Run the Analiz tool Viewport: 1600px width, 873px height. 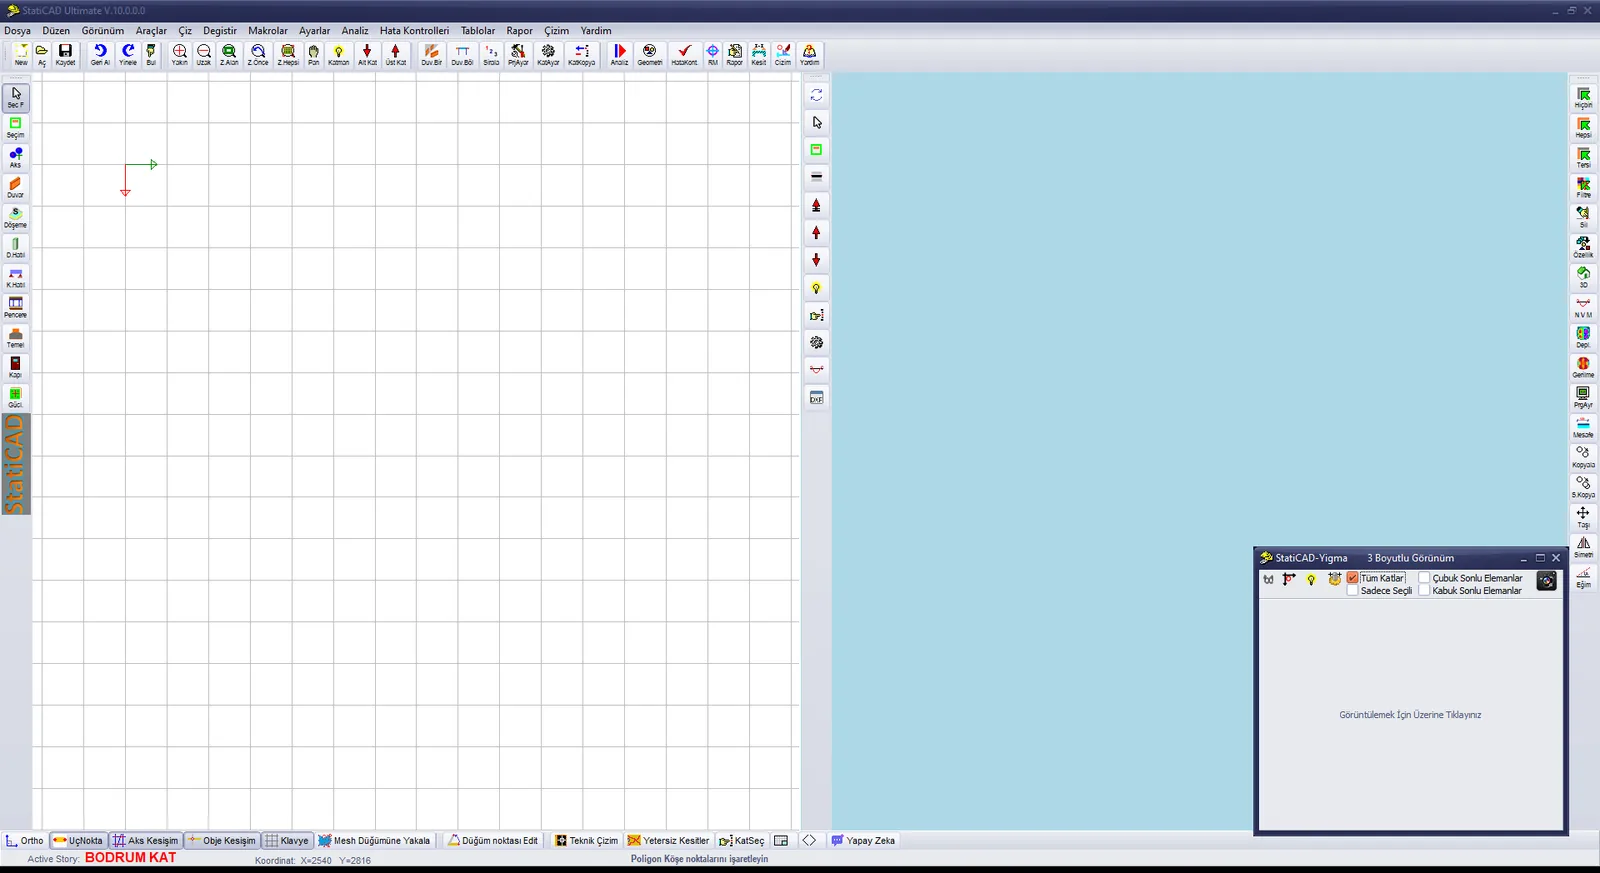(620, 54)
